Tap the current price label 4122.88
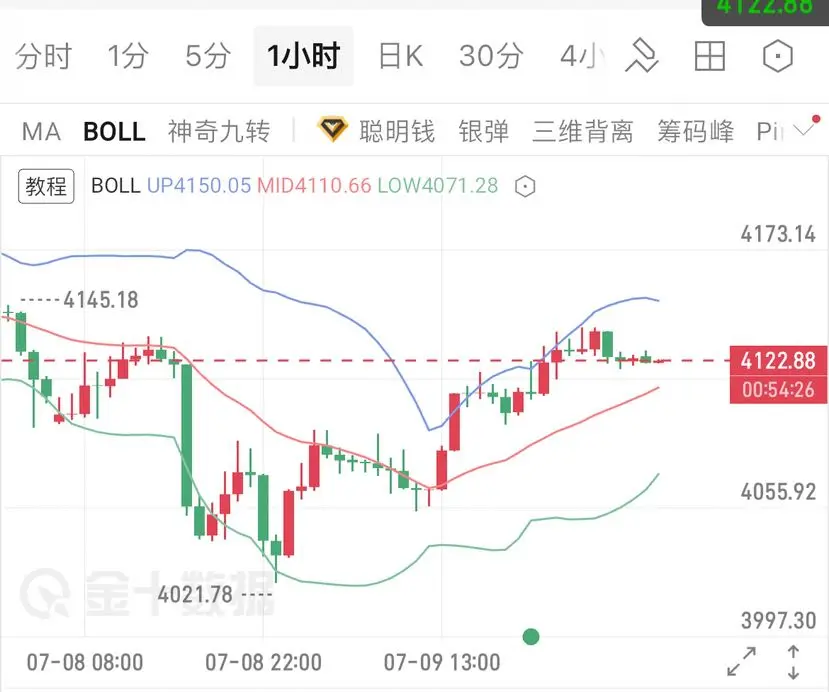Screen dimensions: 829x692 [x=778, y=361]
